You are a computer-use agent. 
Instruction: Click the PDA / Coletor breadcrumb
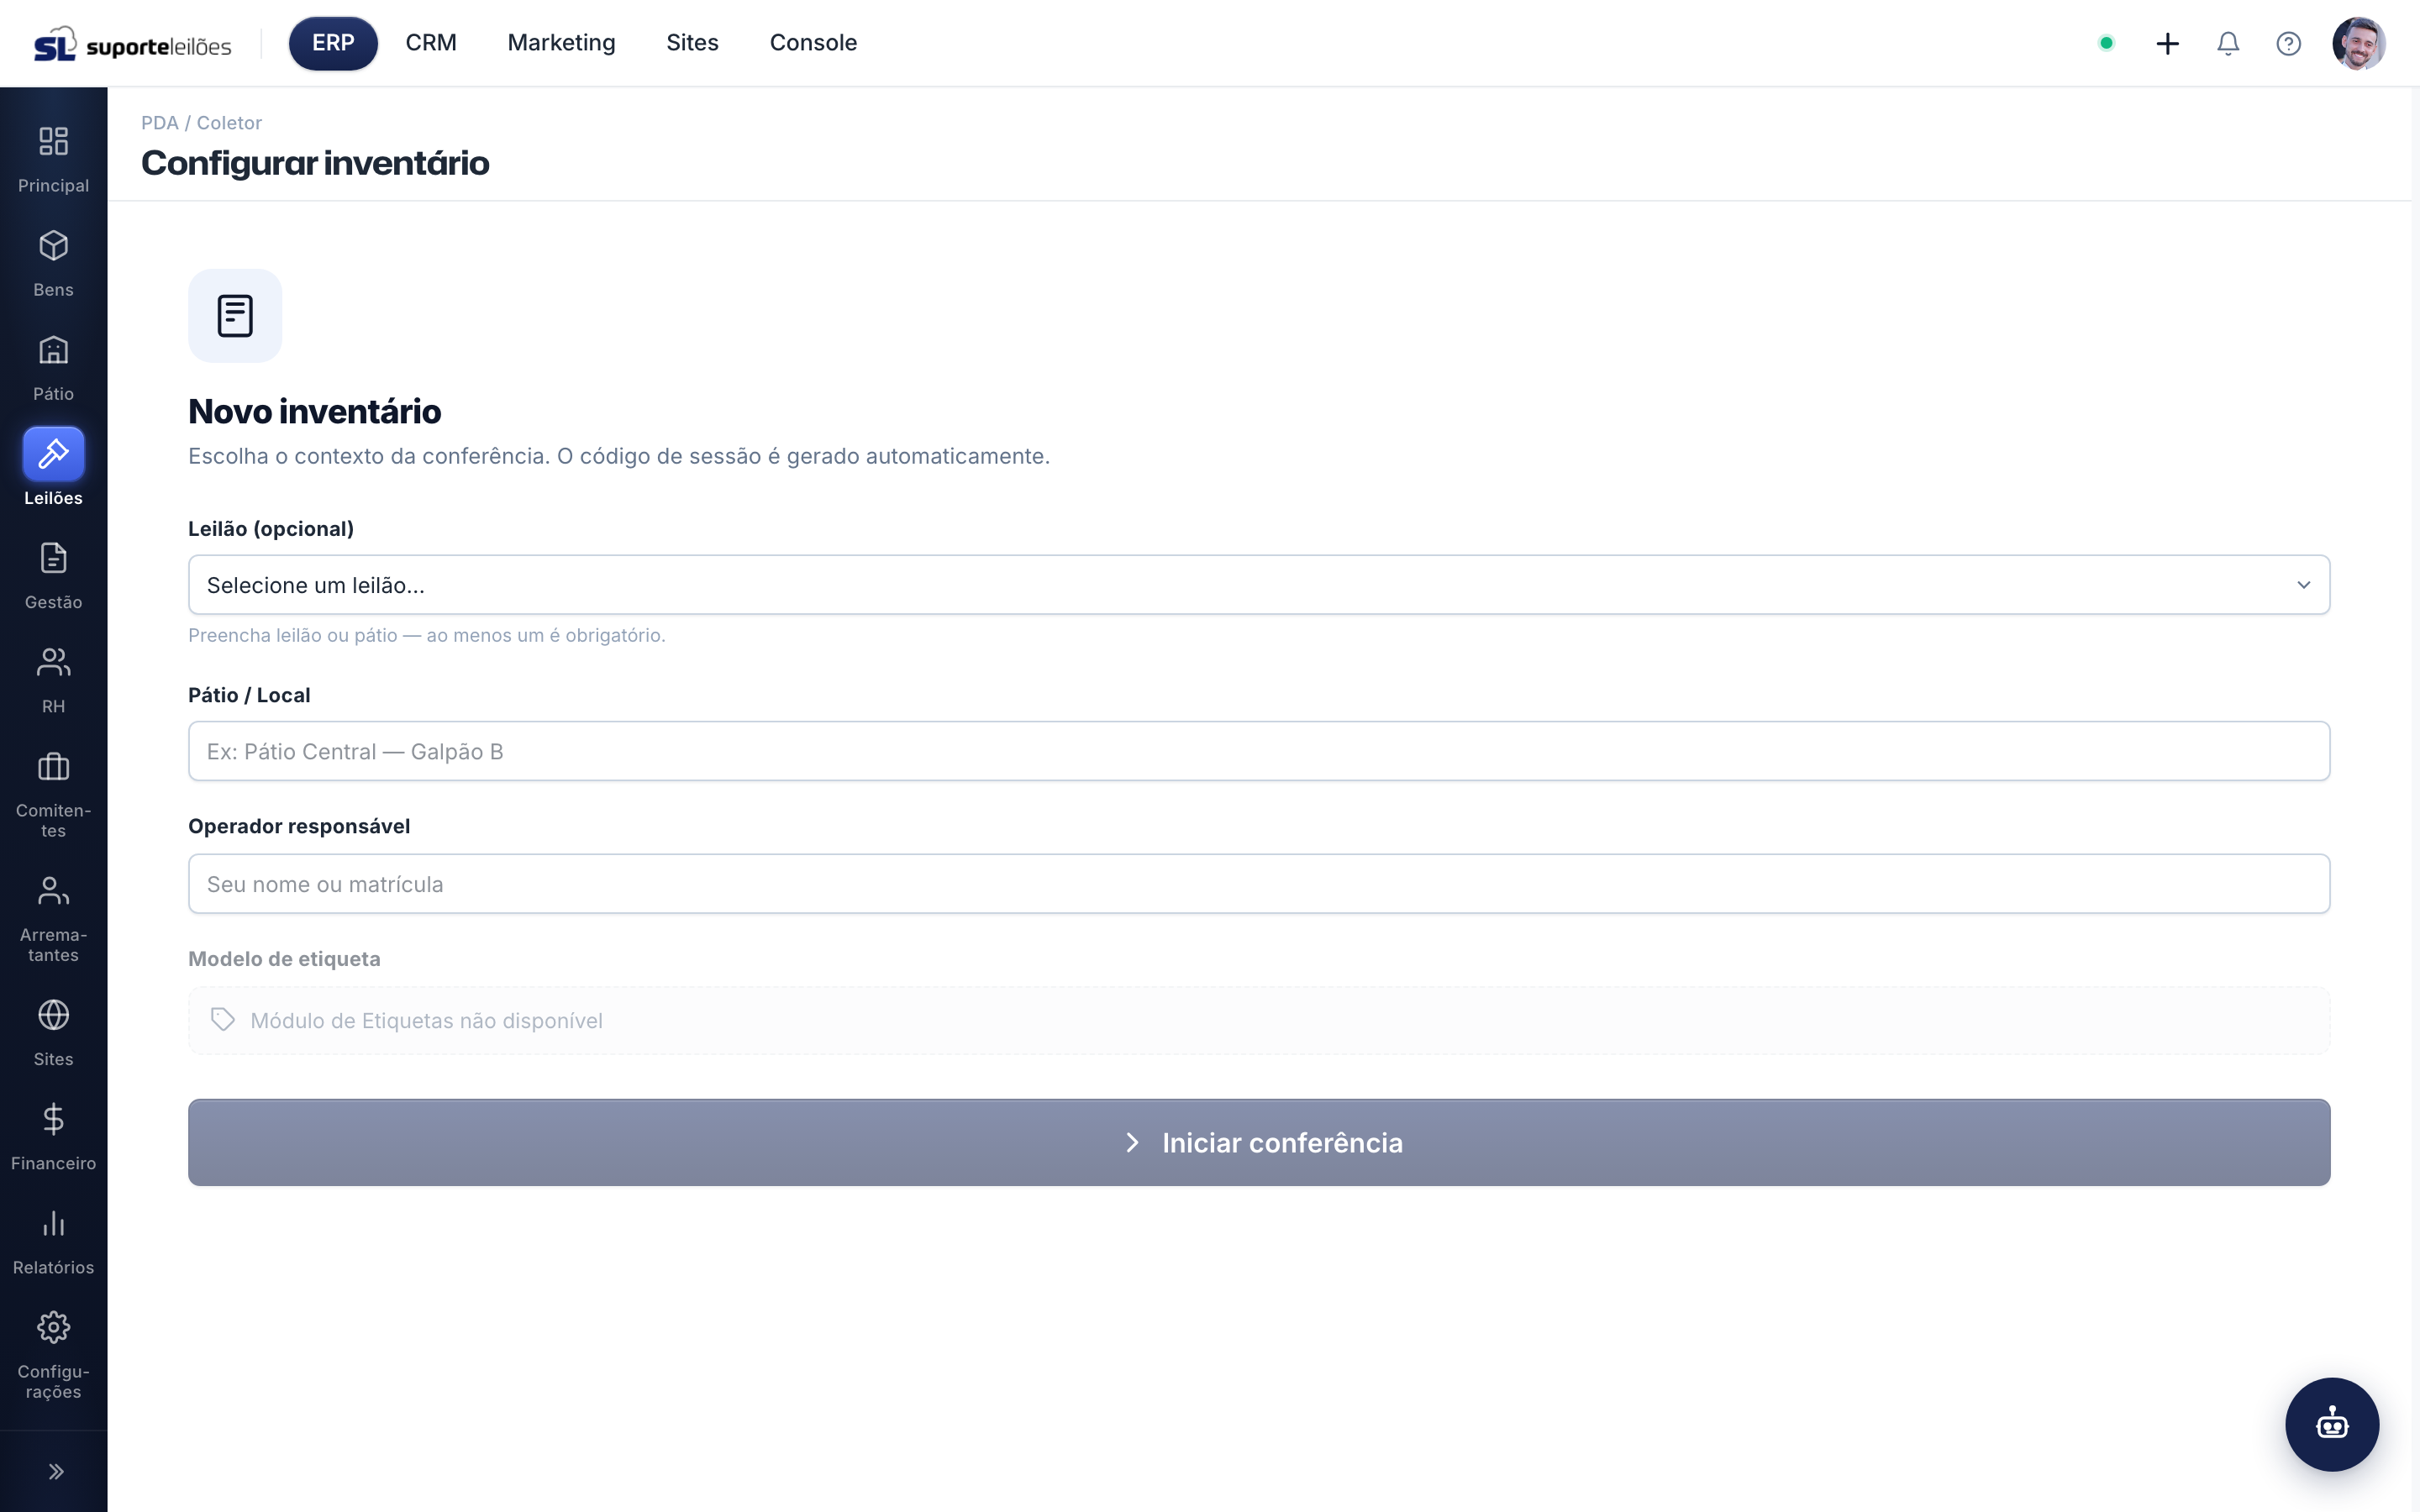[201, 122]
